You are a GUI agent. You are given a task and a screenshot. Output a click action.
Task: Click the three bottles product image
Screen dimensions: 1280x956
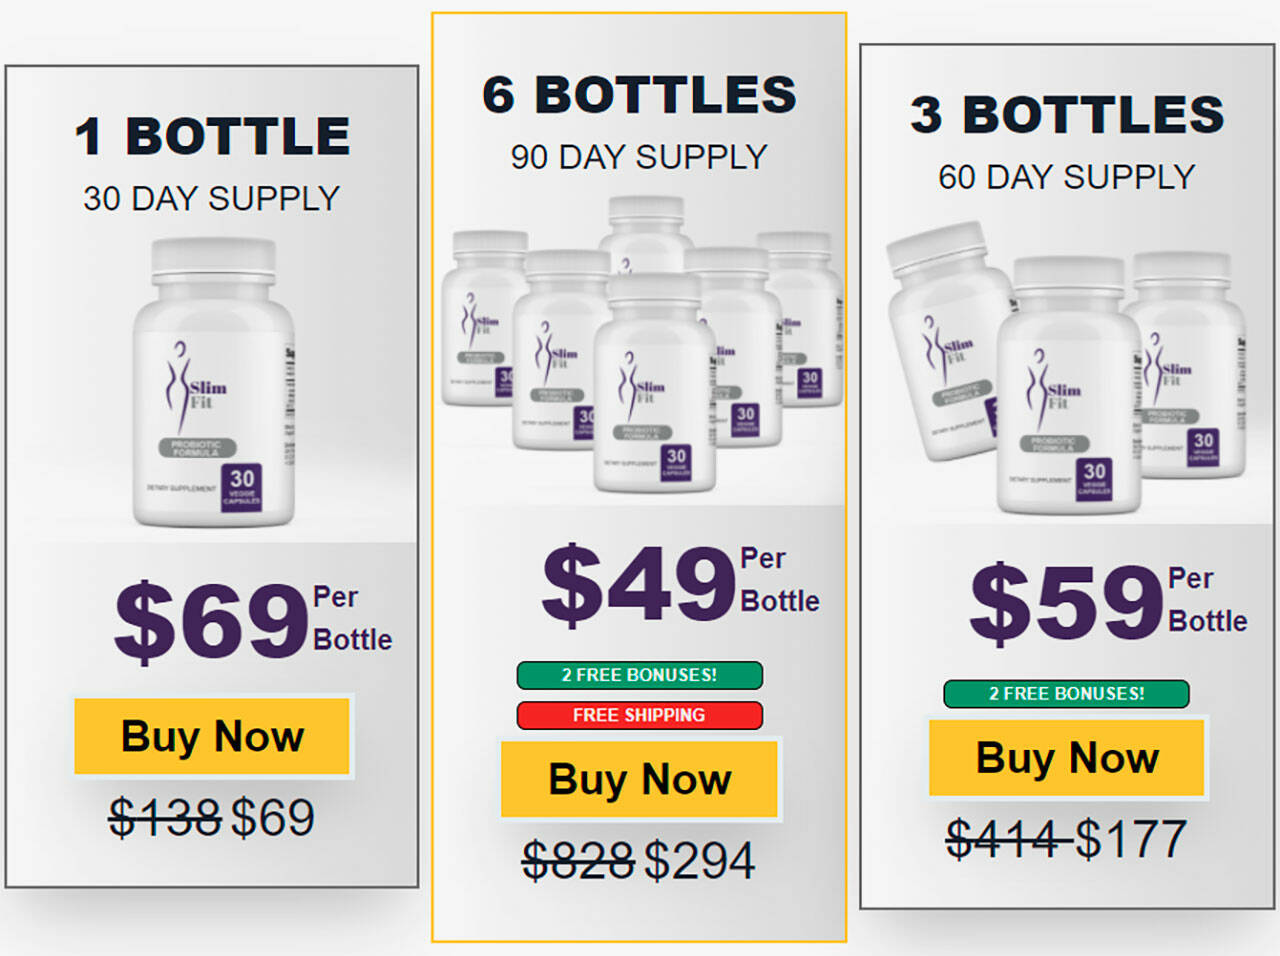tap(1066, 372)
